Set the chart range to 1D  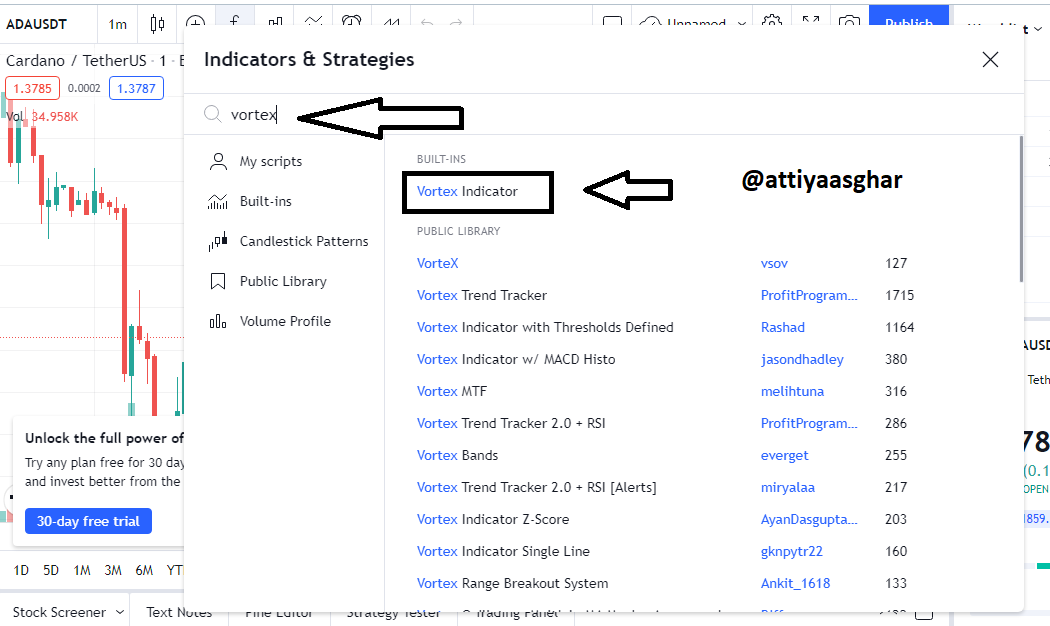tap(21, 570)
